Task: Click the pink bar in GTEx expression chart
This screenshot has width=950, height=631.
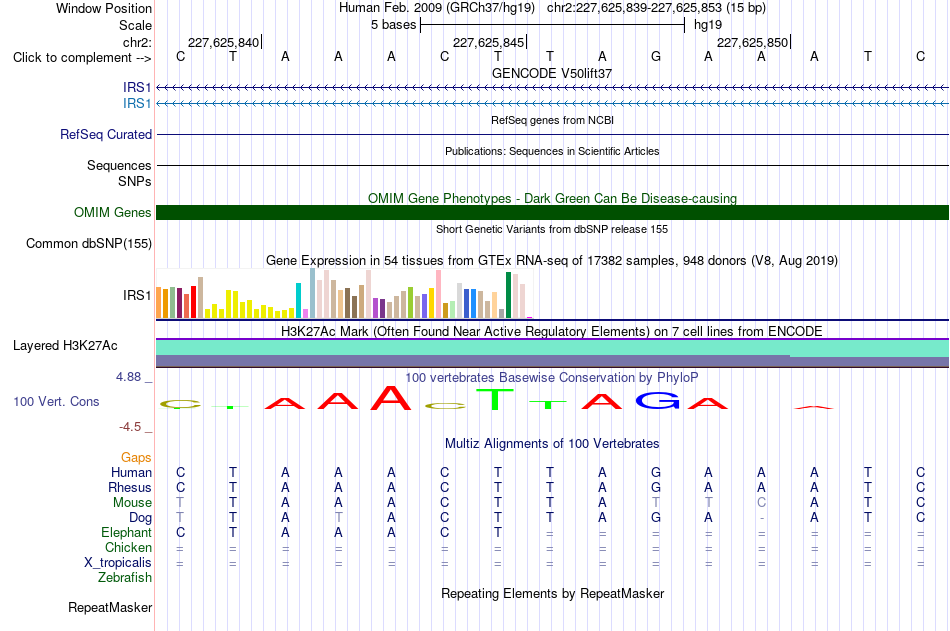Action: coord(439,294)
